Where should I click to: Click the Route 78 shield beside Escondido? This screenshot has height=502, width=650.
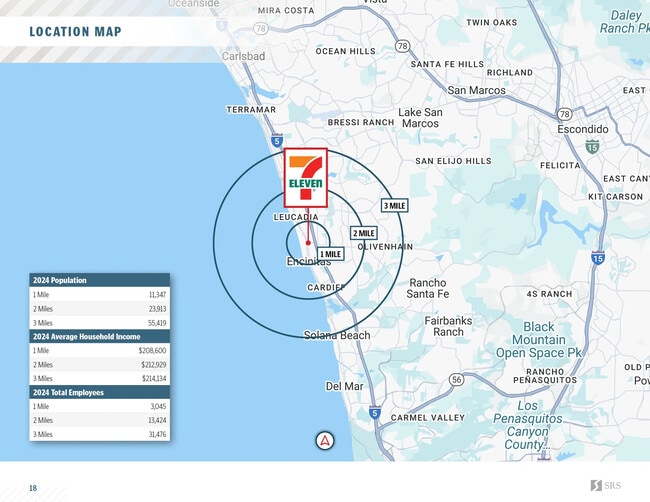pyautogui.click(x=564, y=115)
